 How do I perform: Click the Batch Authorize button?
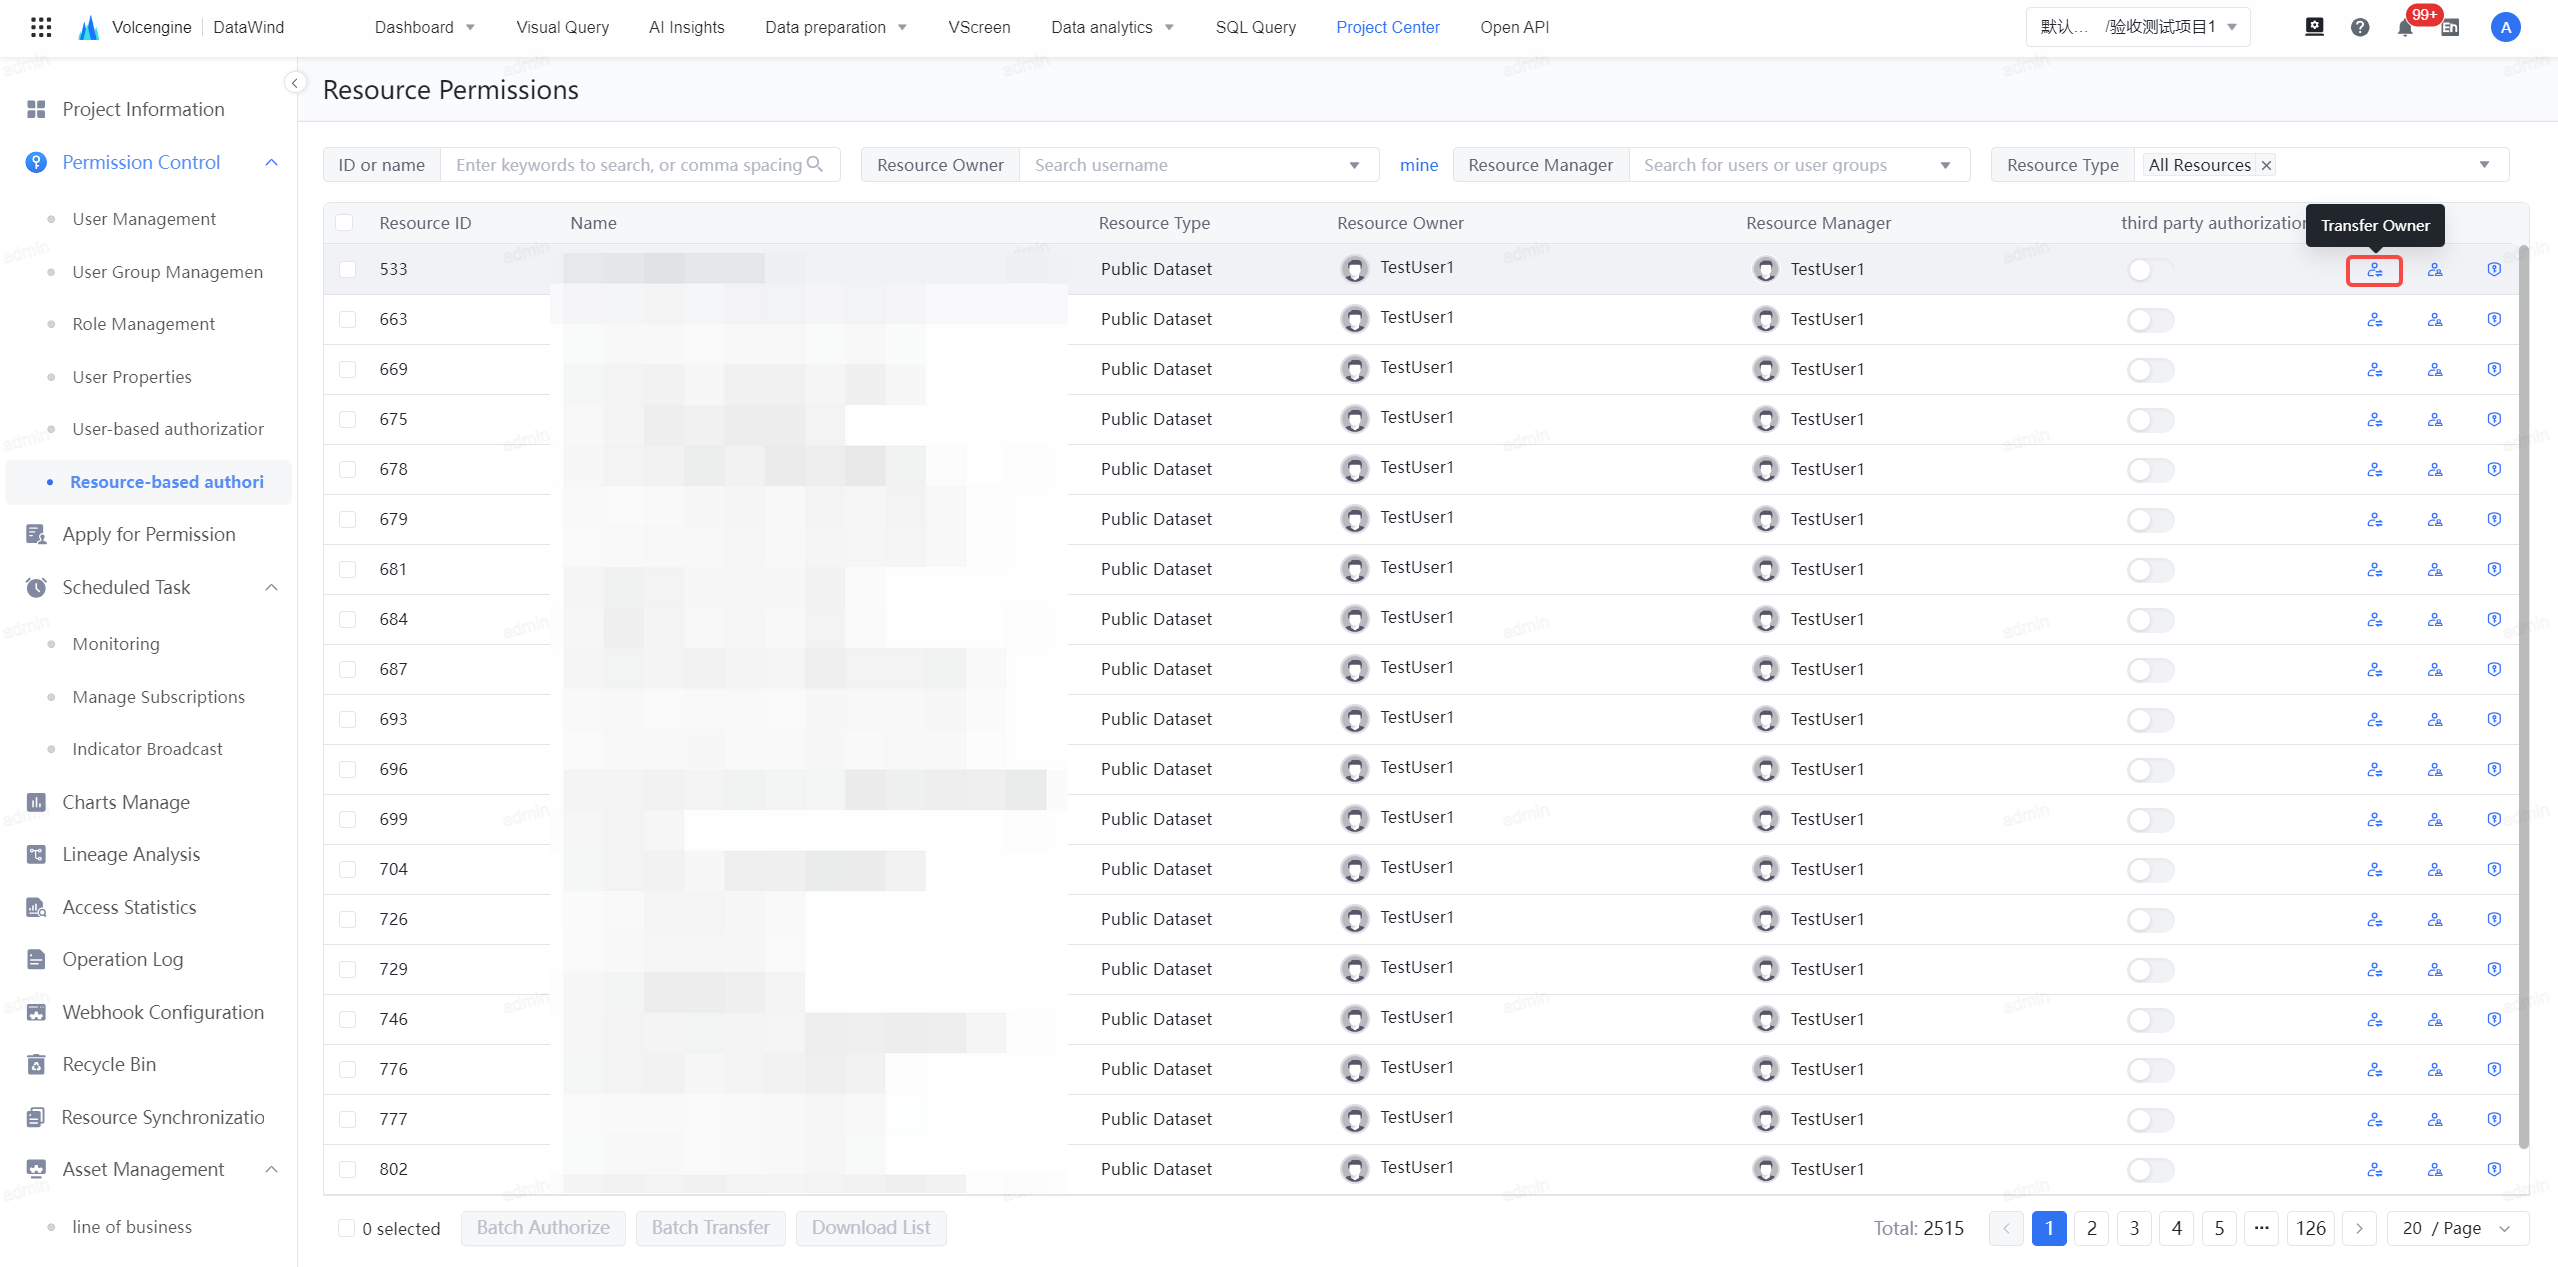click(543, 1228)
